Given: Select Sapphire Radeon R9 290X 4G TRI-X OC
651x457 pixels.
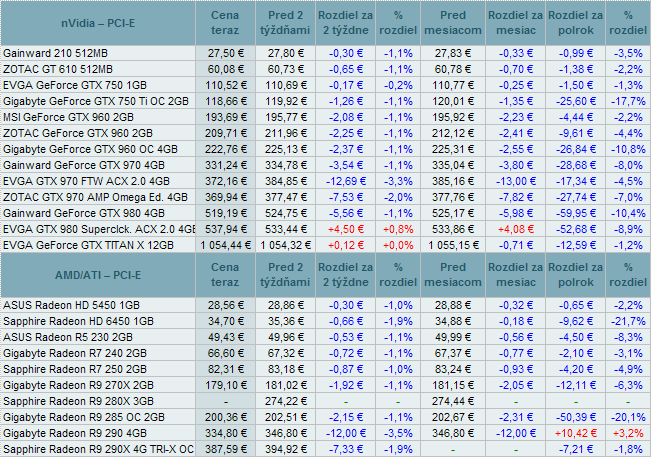Looking at the screenshot, I should click(x=98, y=449).
